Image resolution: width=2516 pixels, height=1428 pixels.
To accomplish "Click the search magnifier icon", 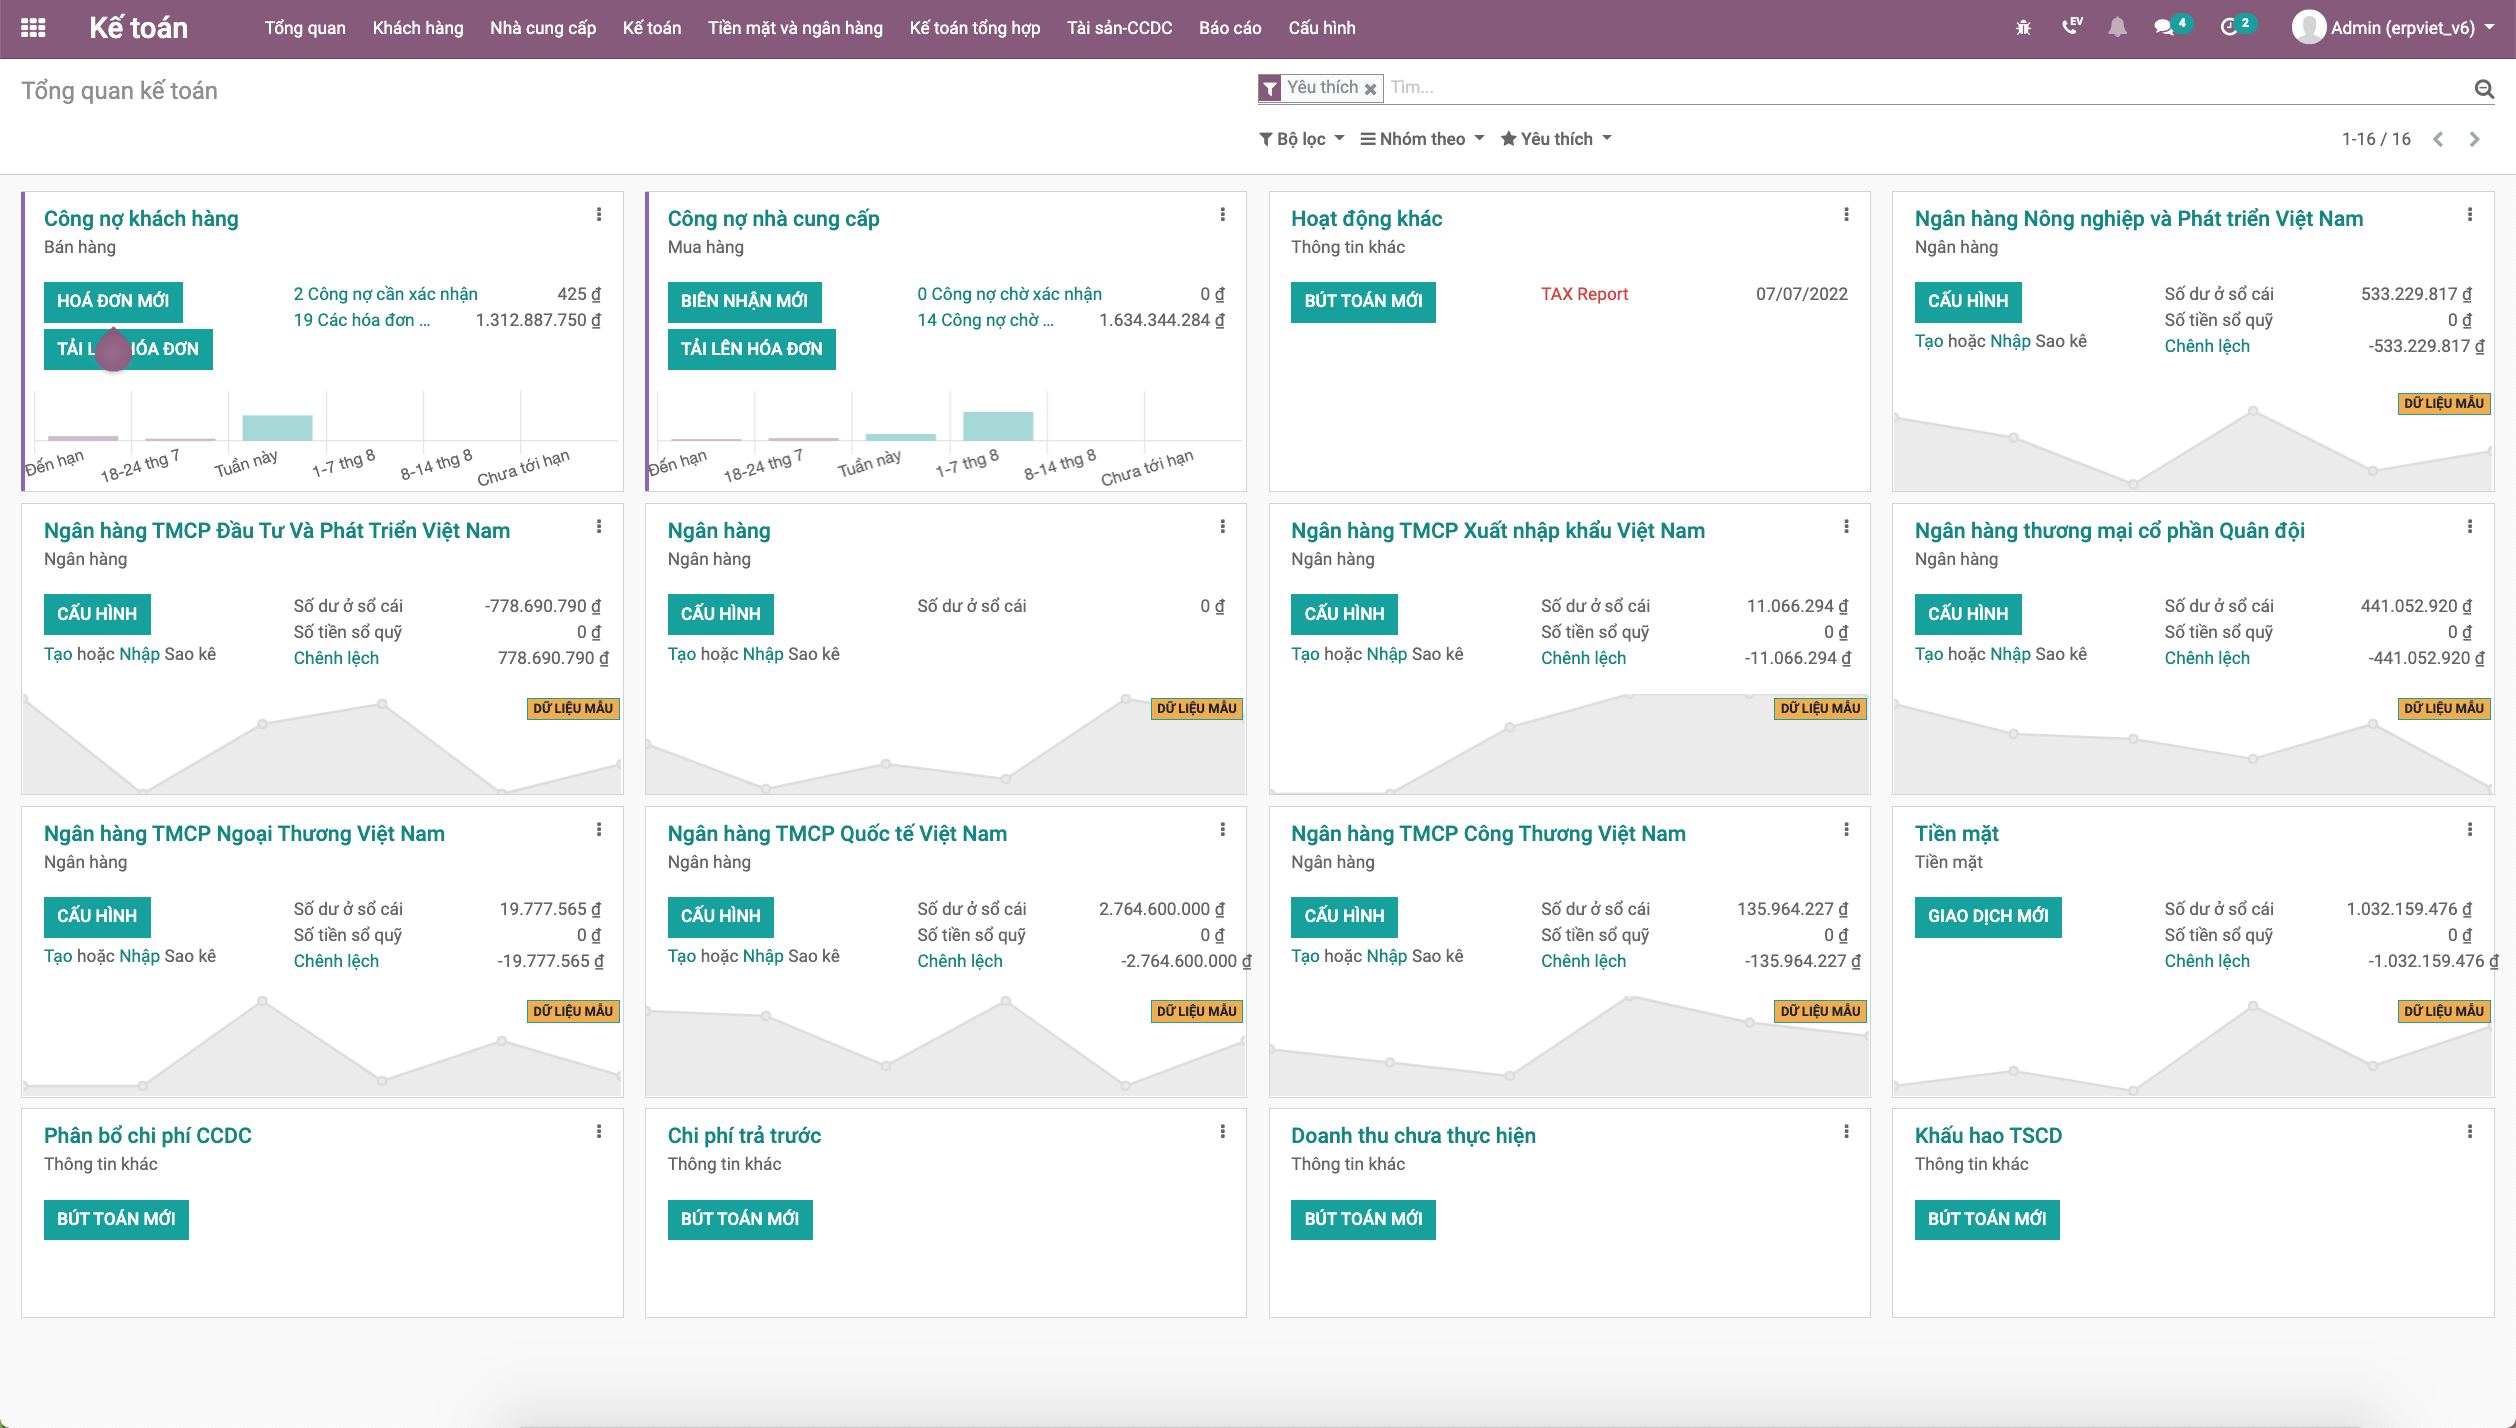I will pyautogui.click(x=2484, y=89).
